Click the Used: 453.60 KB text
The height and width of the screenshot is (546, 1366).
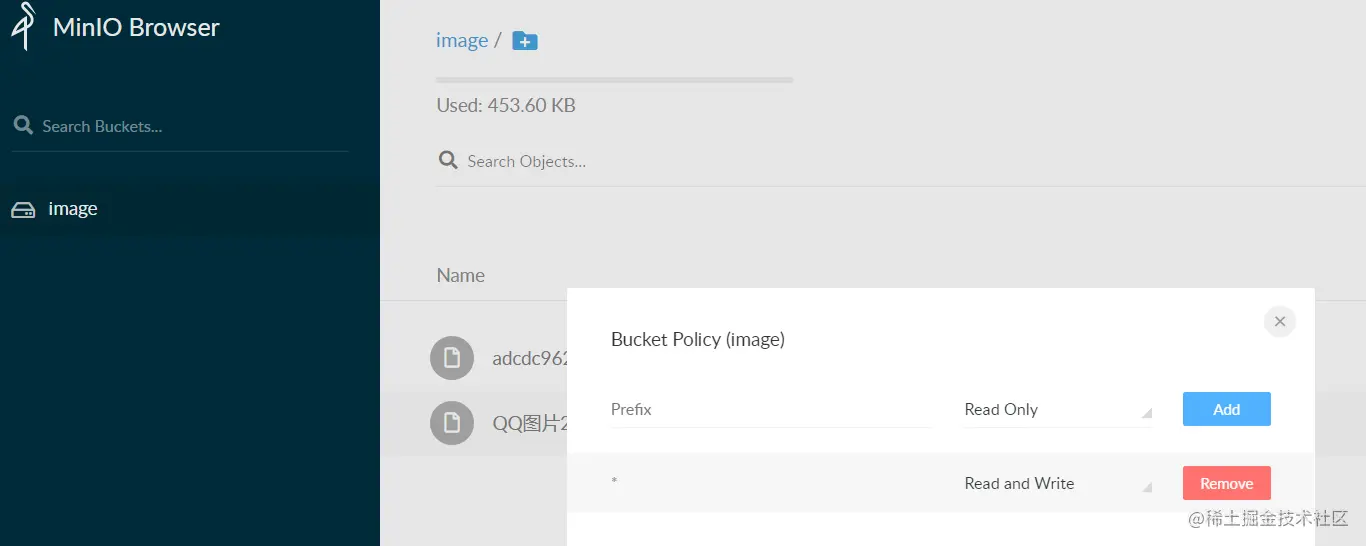506,105
